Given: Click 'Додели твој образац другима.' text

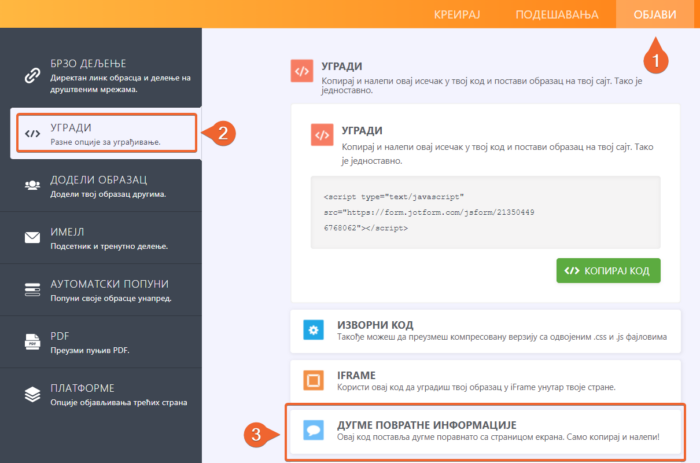Looking at the screenshot, I should pos(108,194).
